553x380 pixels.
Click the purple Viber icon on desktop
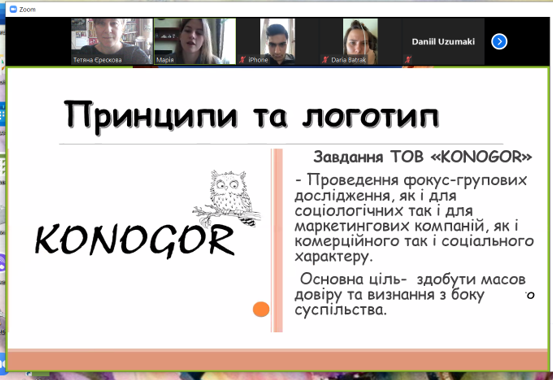[2, 264]
